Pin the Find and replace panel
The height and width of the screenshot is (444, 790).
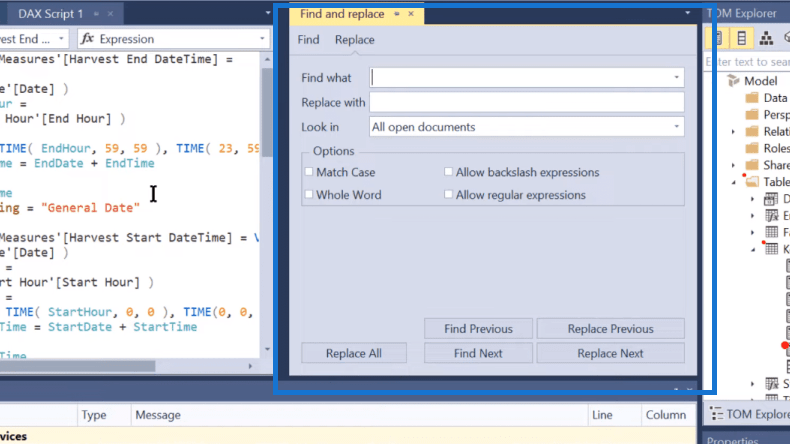(x=397, y=14)
